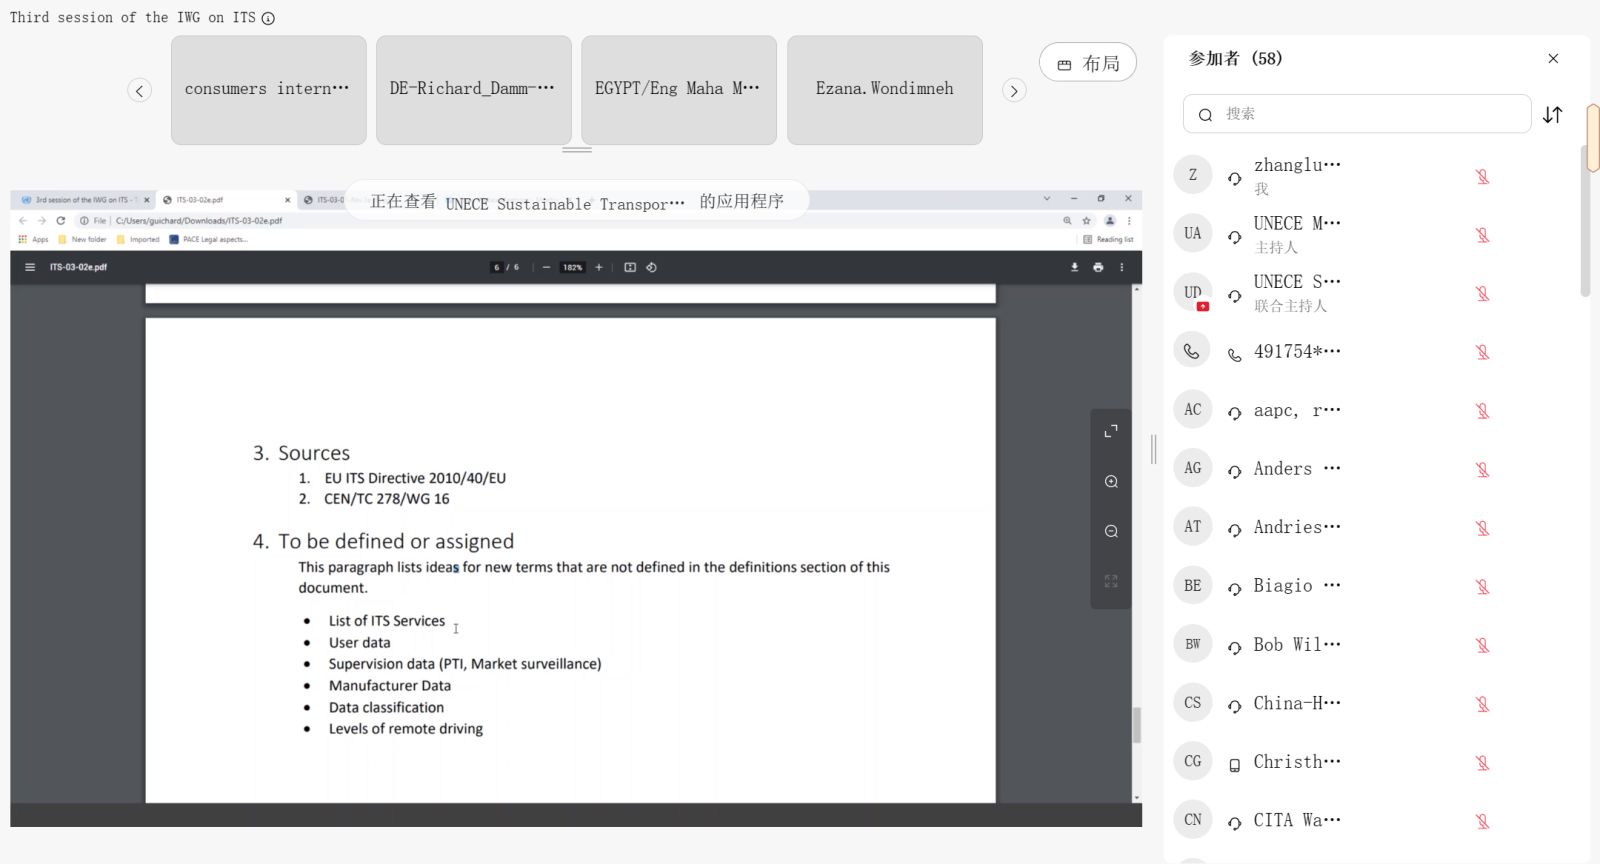
Task: Click the phone avatar of caller 491754
Action: pos(1192,351)
